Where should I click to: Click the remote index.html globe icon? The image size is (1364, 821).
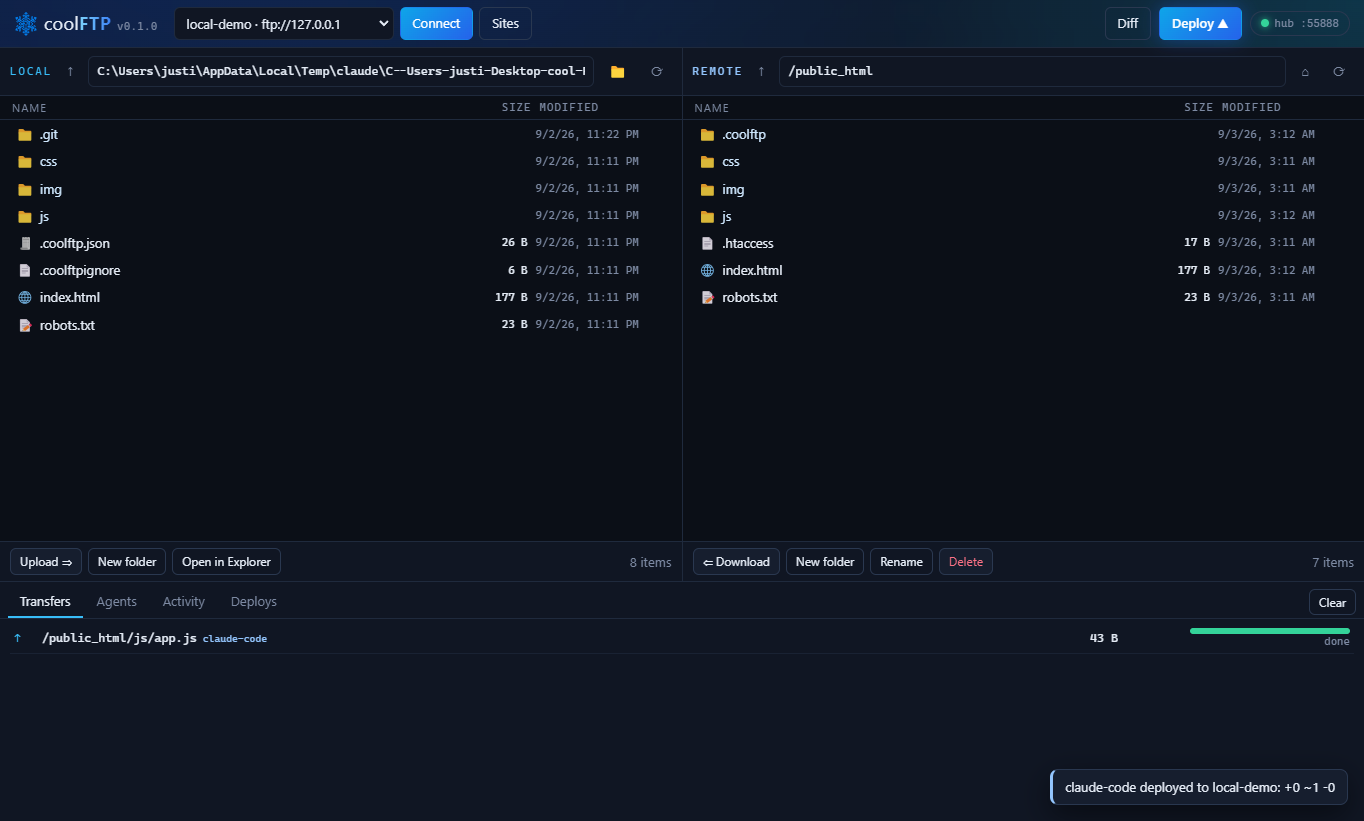[x=707, y=270]
